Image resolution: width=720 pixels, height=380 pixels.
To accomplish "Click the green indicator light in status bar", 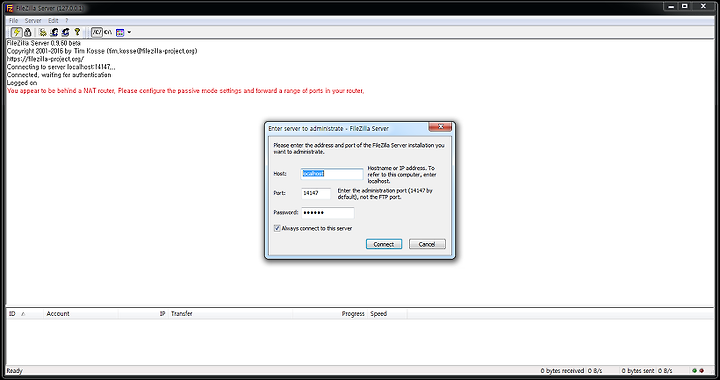I will [694, 371].
